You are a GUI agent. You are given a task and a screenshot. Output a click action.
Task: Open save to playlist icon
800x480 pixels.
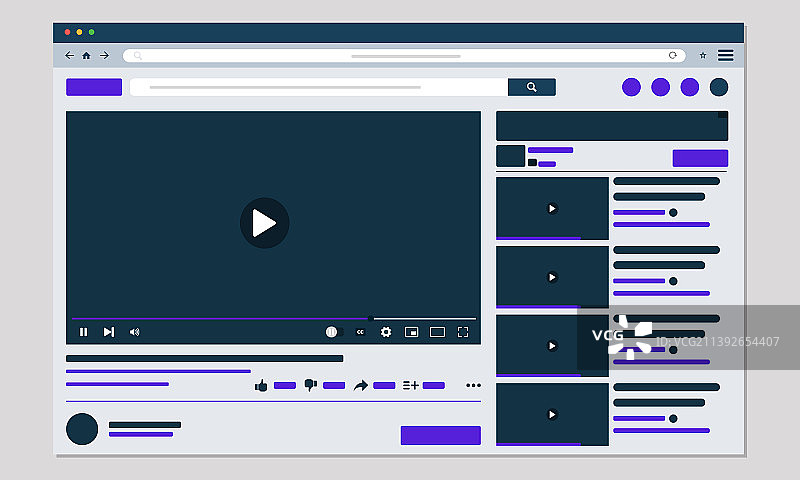point(410,385)
